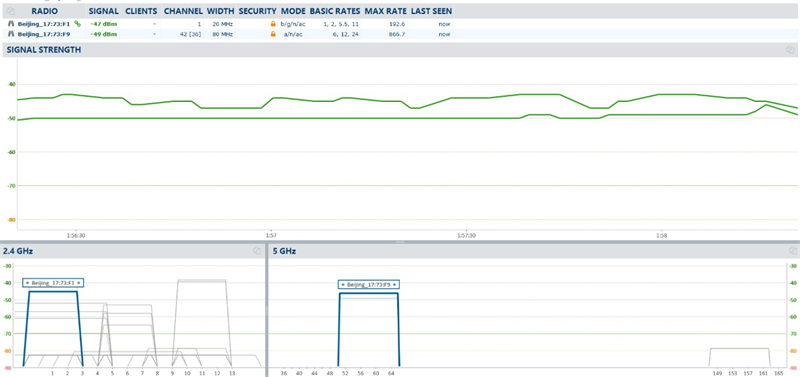Click the 1:57 time marker on the signal graph
The width and height of the screenshot is (800, 377).
click(271, 236)
